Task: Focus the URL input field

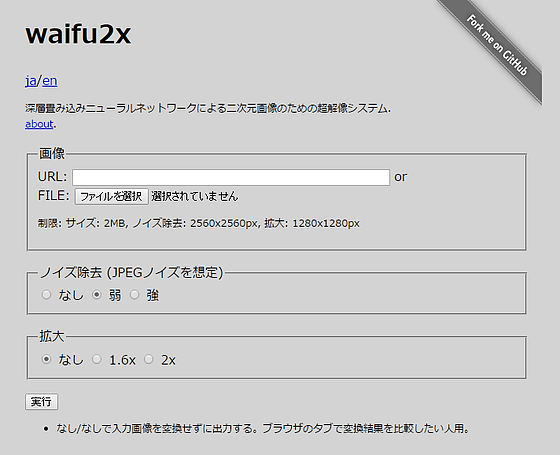Action: click(231, 177)
